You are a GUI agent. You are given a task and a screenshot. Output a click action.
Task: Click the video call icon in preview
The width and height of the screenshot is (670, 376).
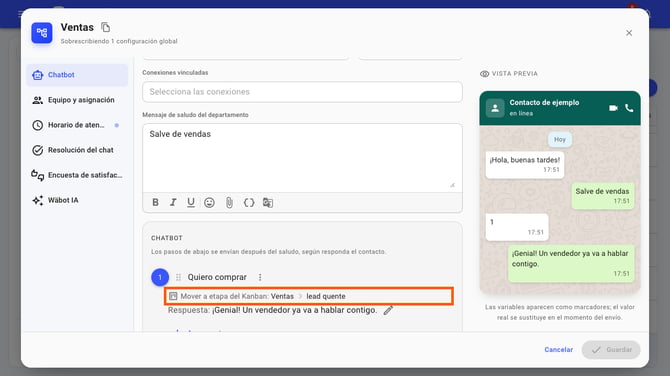pyautogui.click(x=613, y=108)
